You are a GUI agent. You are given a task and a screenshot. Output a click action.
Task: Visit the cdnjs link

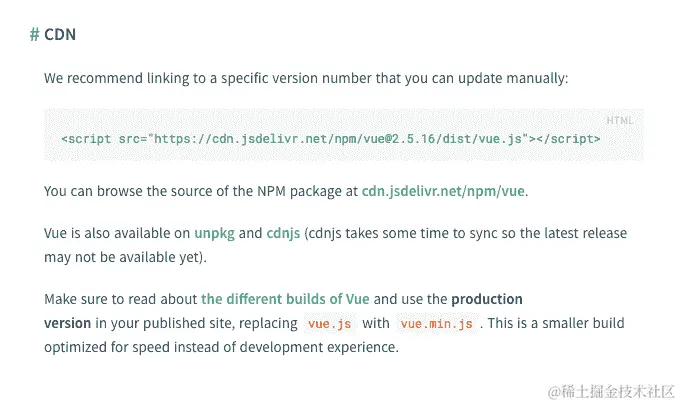283,233
